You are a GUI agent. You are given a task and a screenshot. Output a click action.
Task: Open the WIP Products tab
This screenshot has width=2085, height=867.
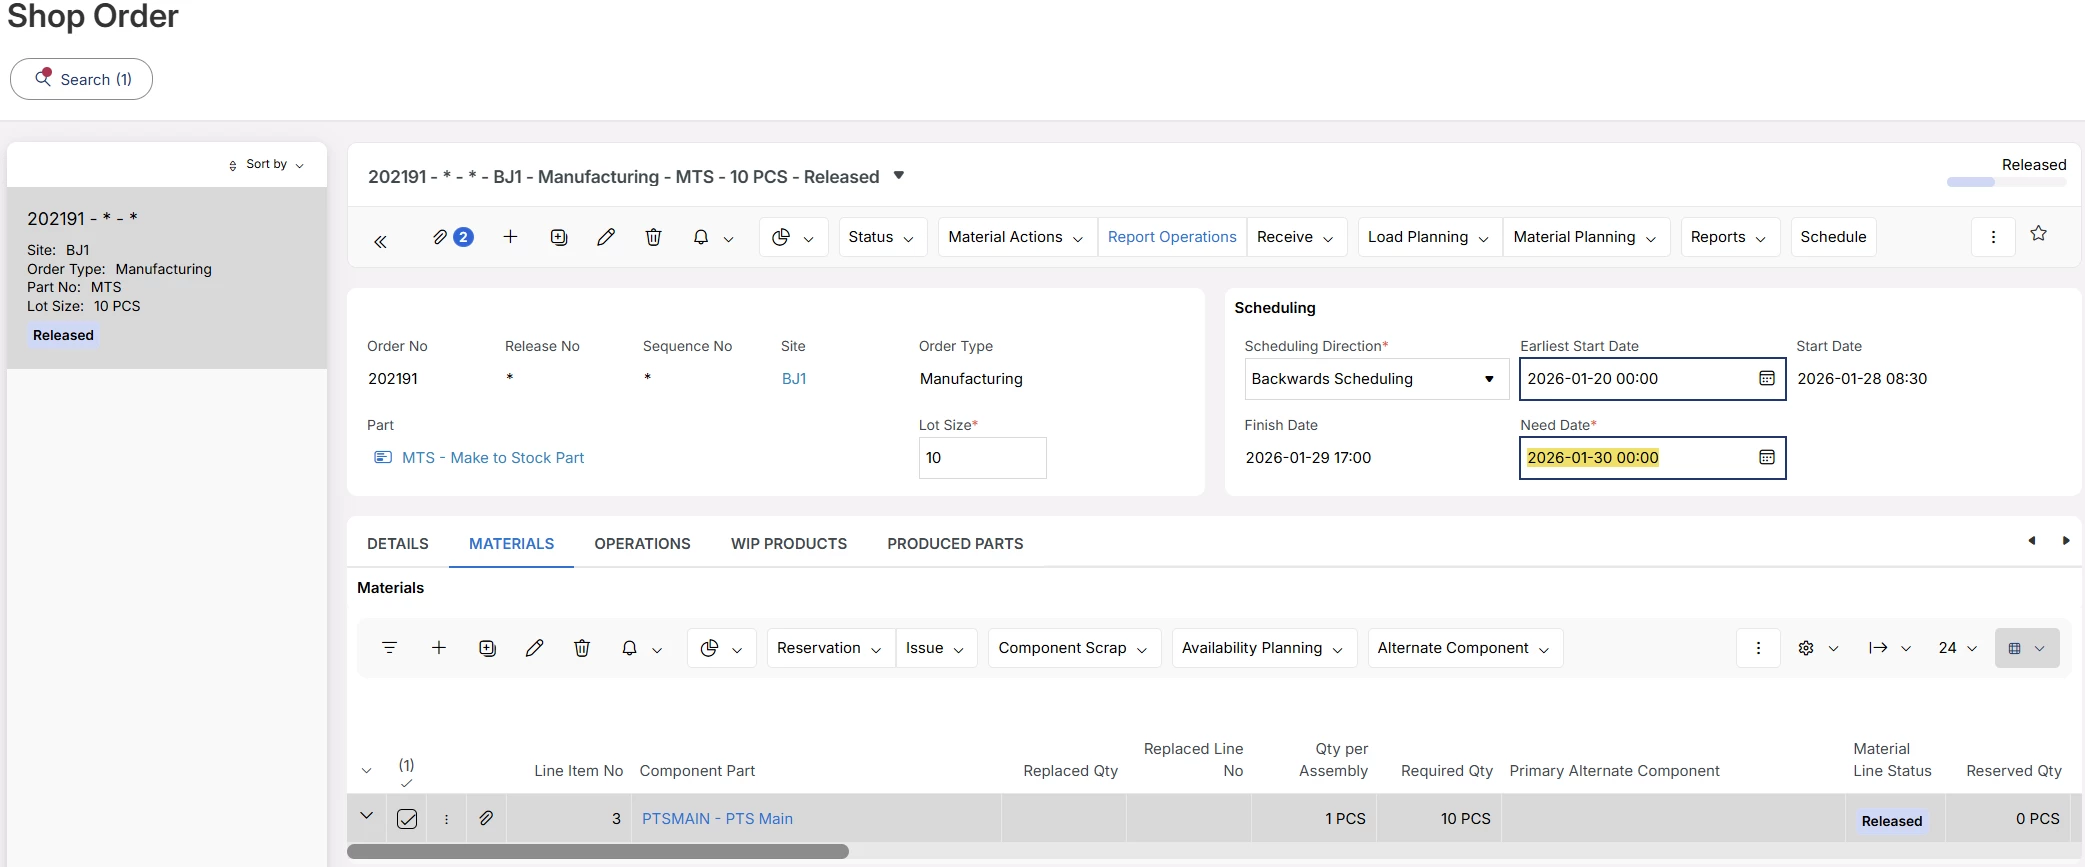click(788, 544)
